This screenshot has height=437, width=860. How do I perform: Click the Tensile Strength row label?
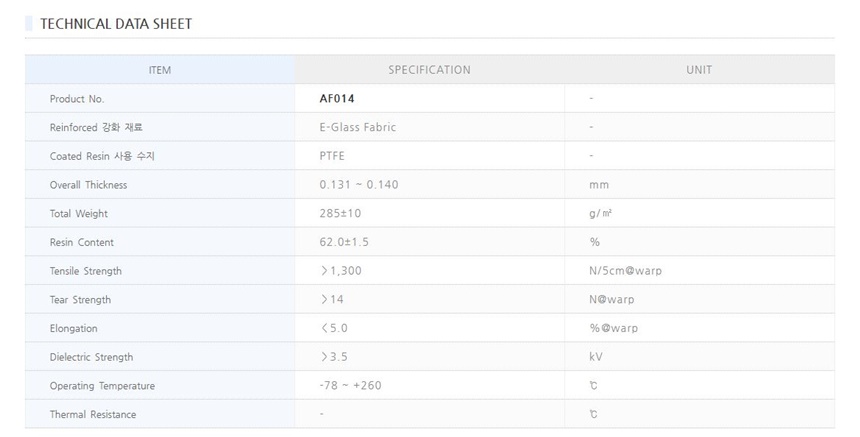pyautogui.click(x=86, y=271)
